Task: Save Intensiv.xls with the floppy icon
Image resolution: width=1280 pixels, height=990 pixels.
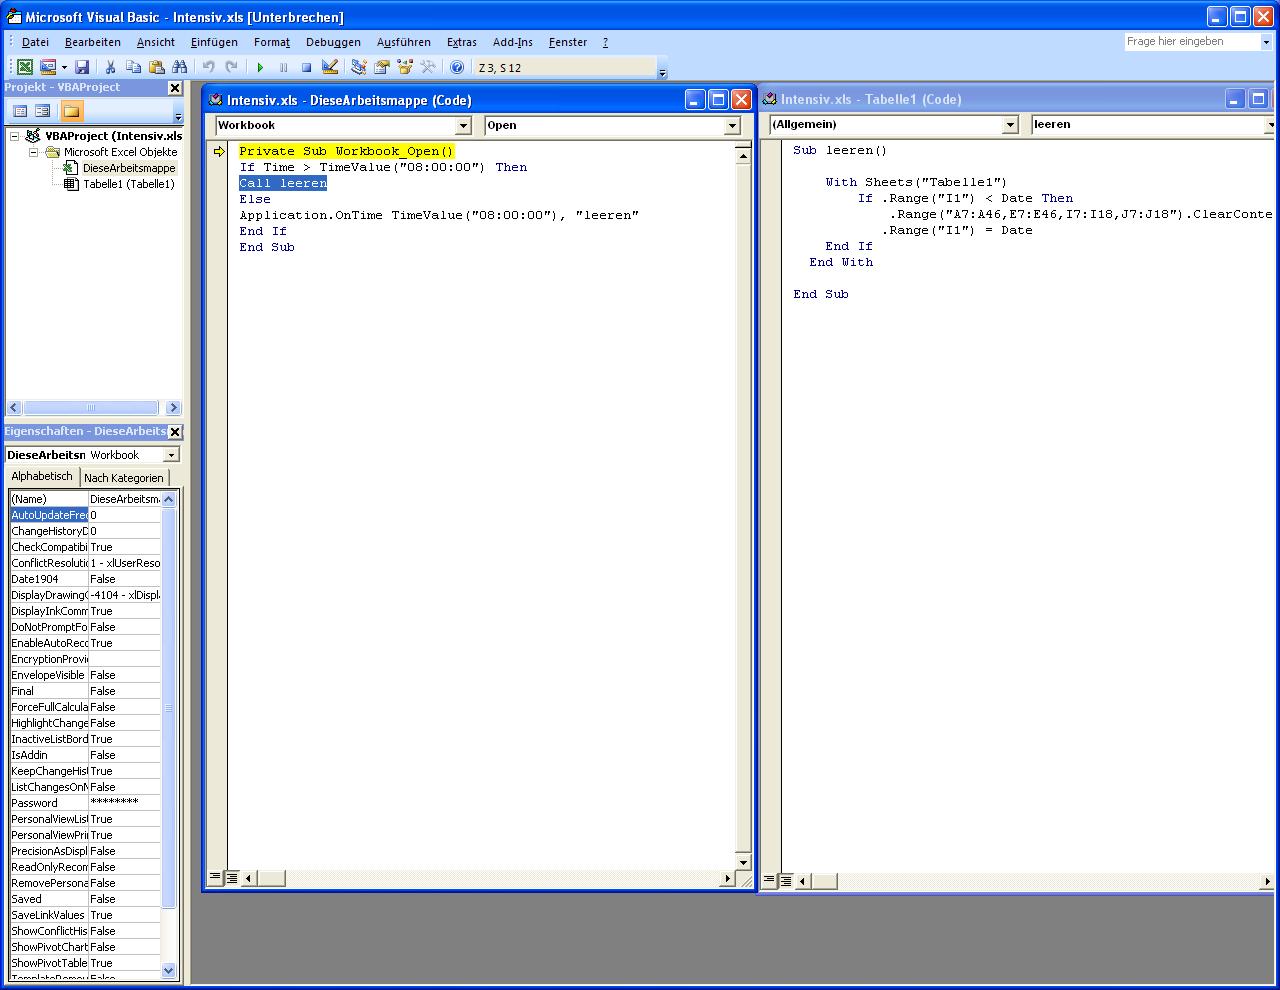Action: [82, 67]
